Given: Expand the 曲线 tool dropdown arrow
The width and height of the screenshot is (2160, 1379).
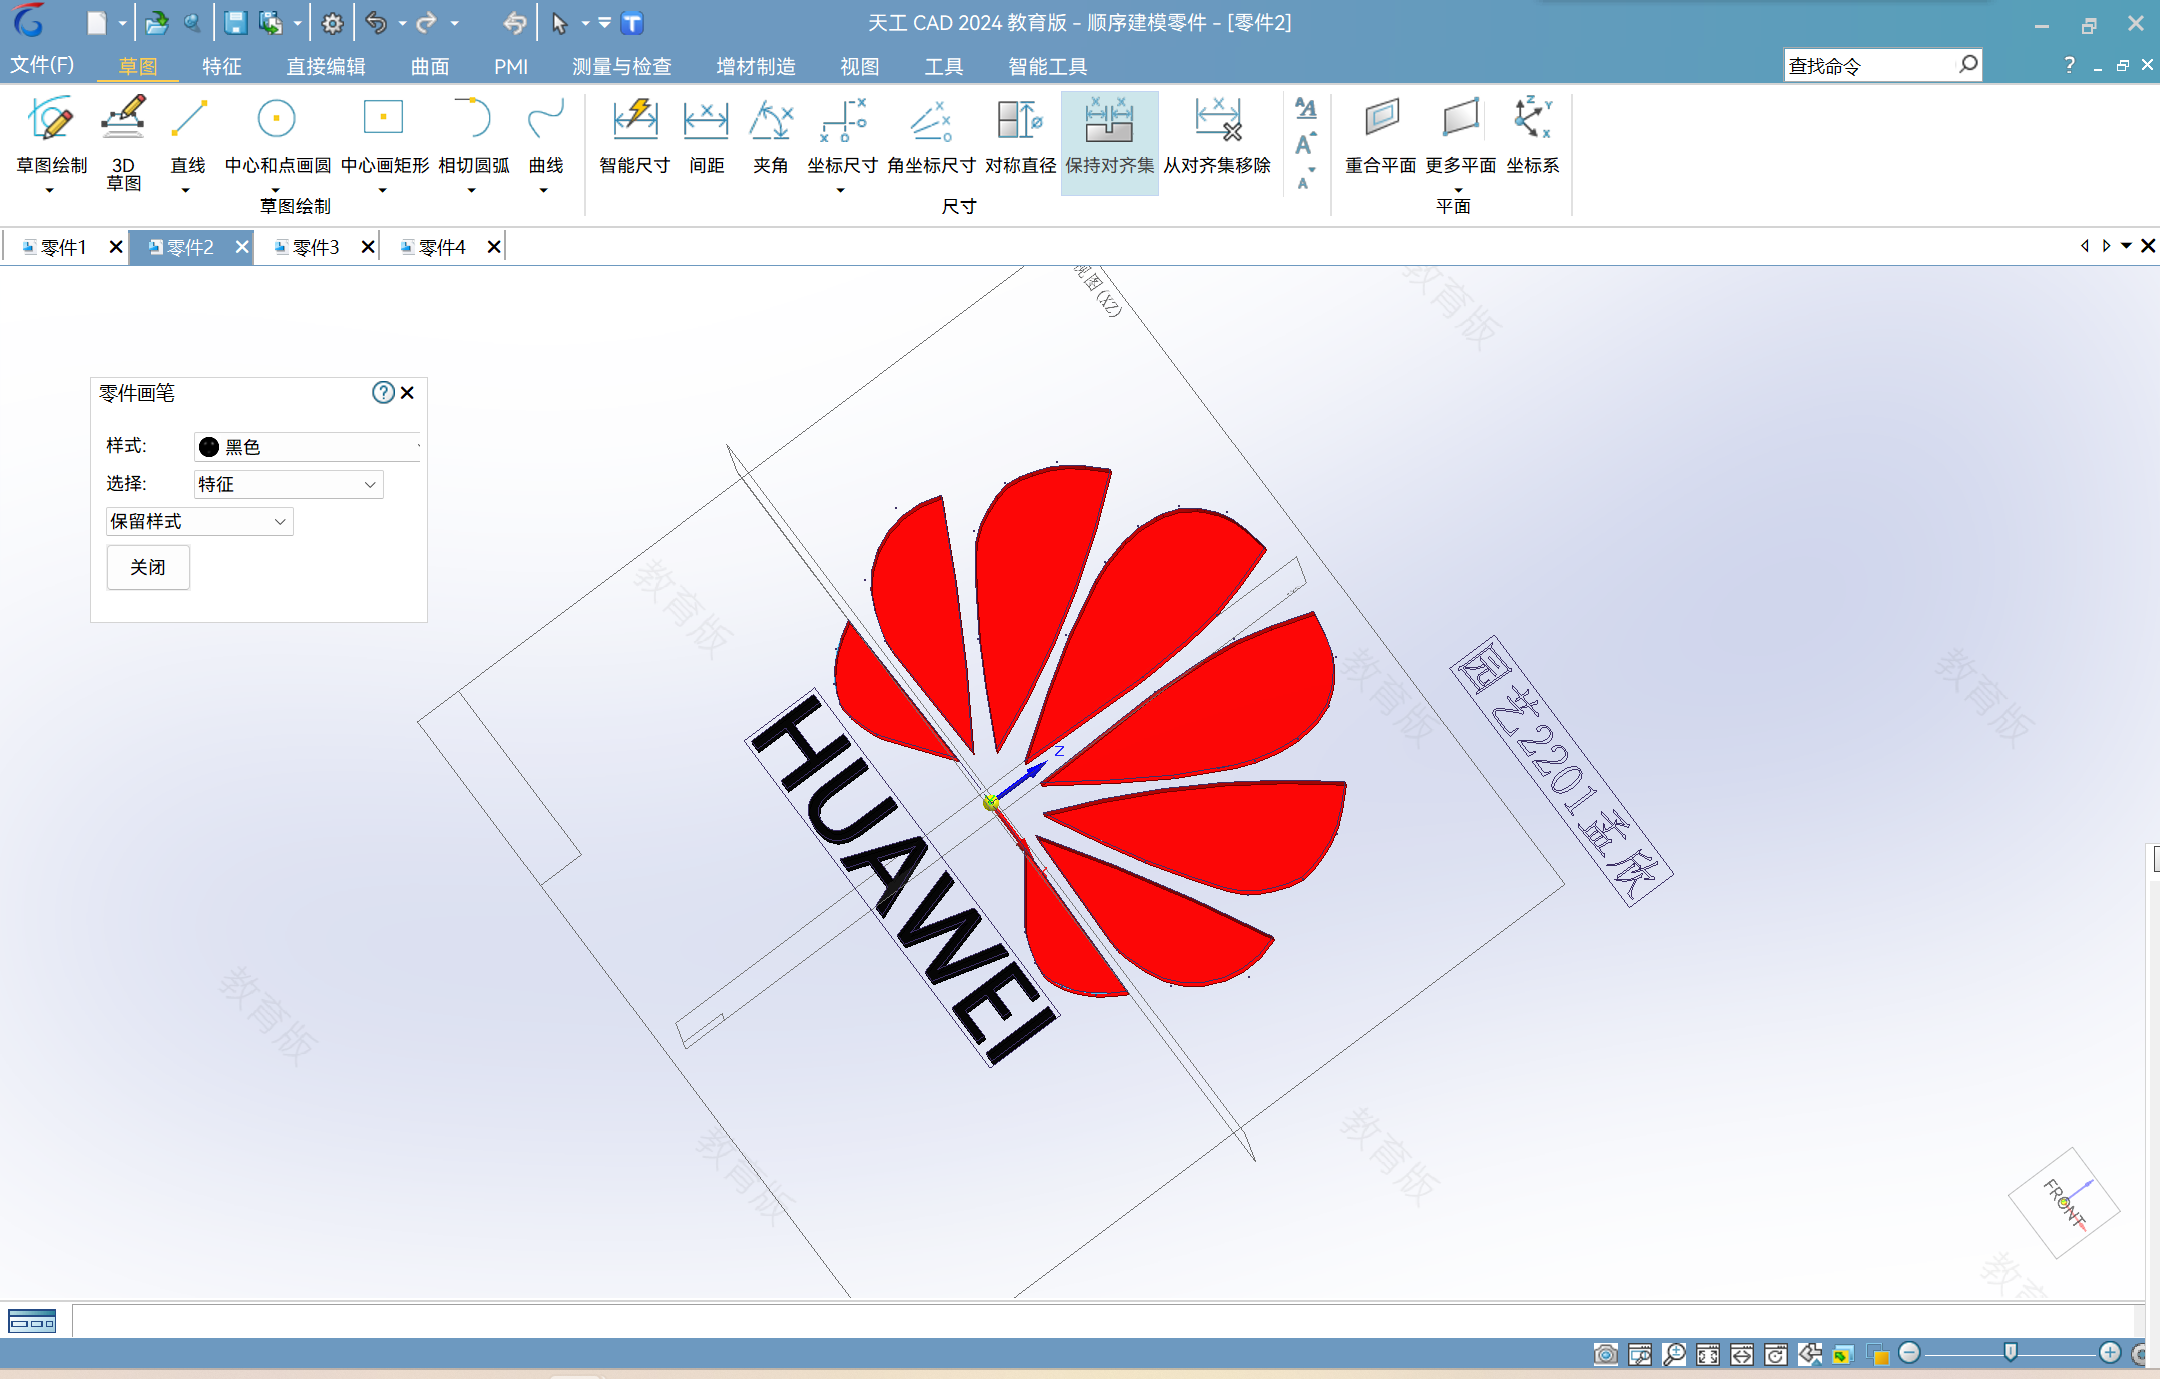Looking at the screenshot, I should [543, 190].
